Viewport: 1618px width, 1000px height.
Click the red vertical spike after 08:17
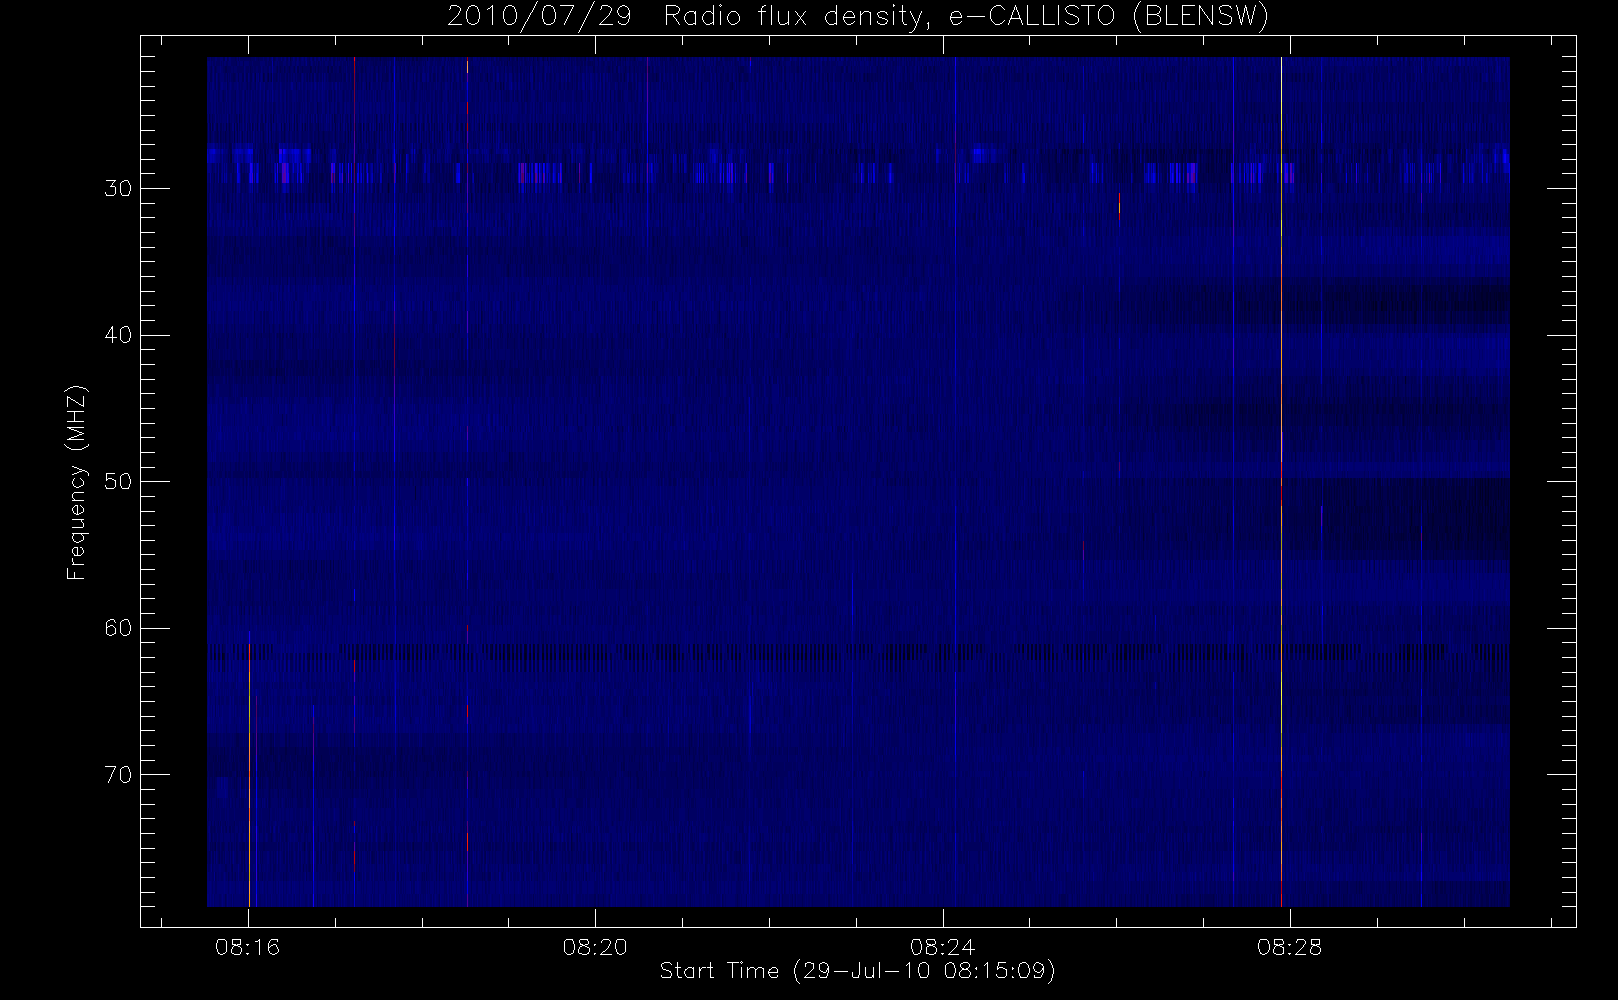click(x=354, y=482)
